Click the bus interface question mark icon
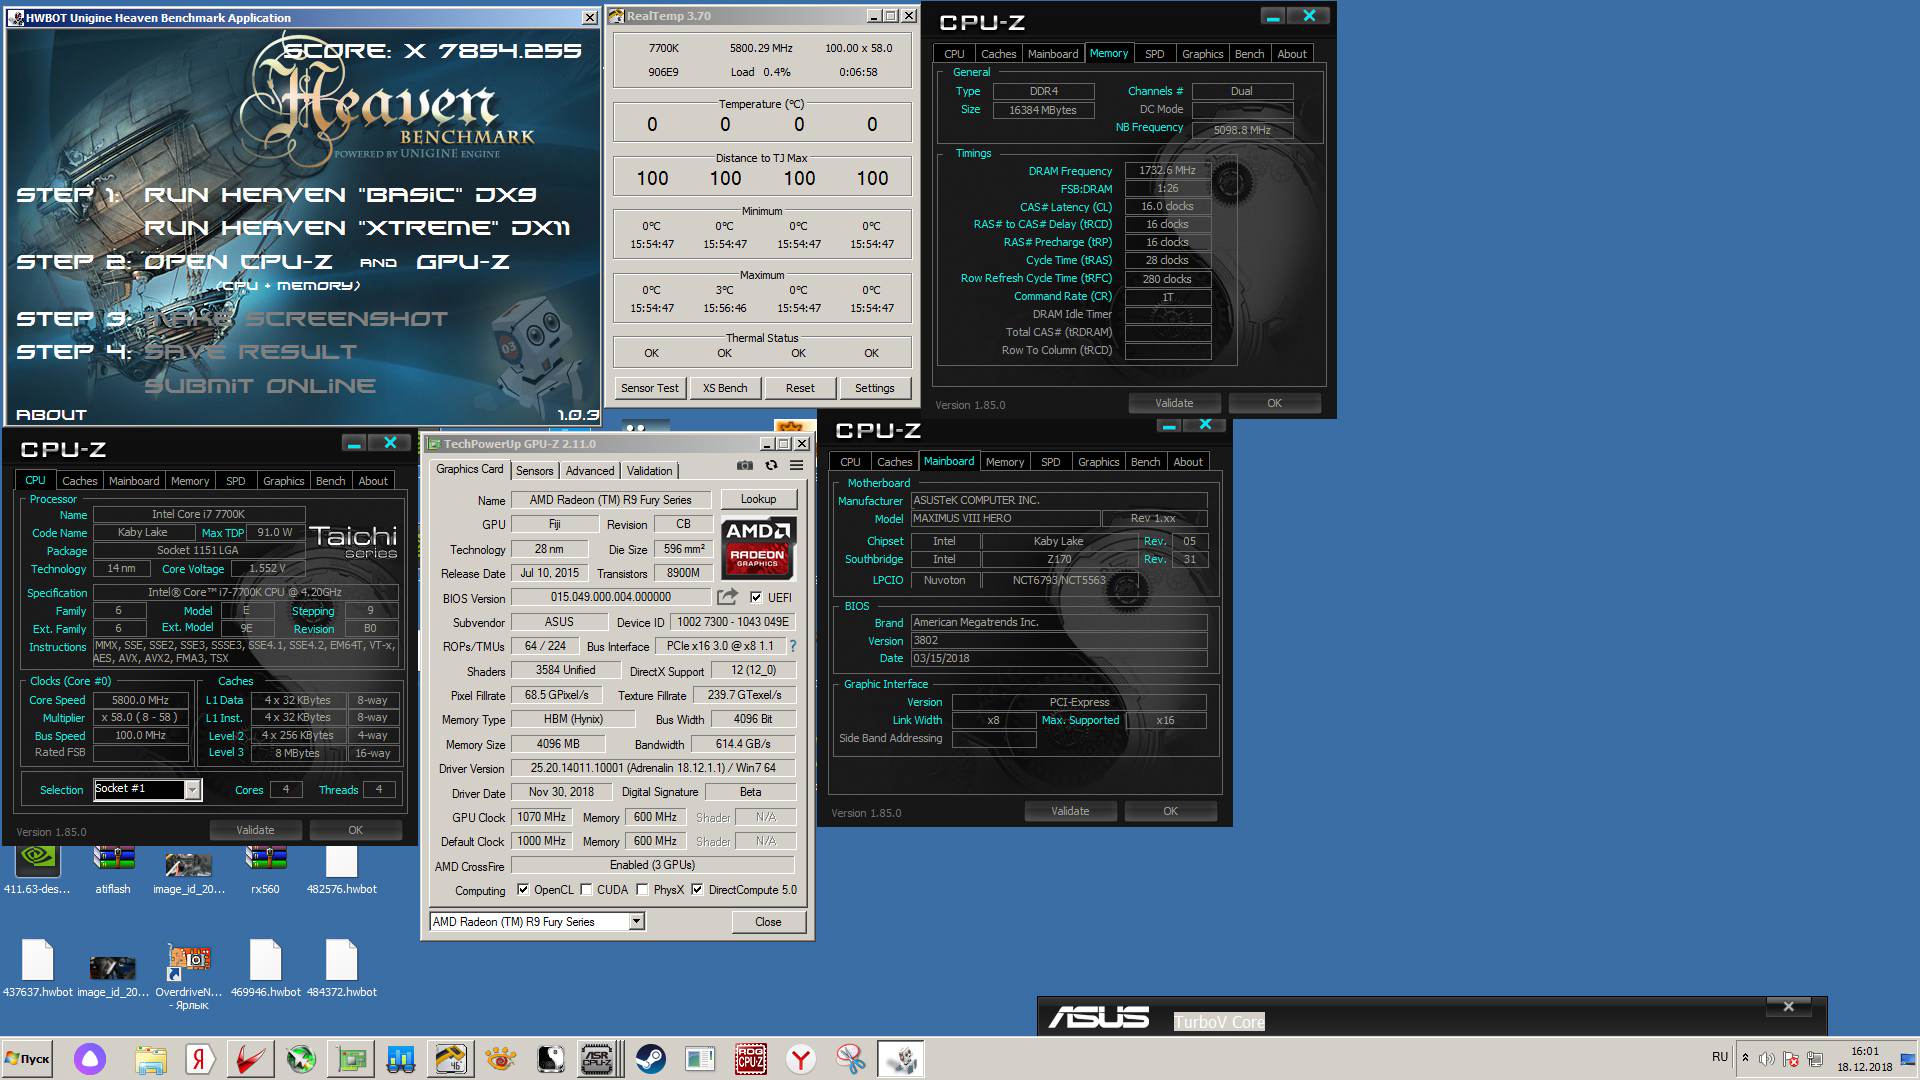Viewport: 1920px width, 1080px height. [793, 646]
